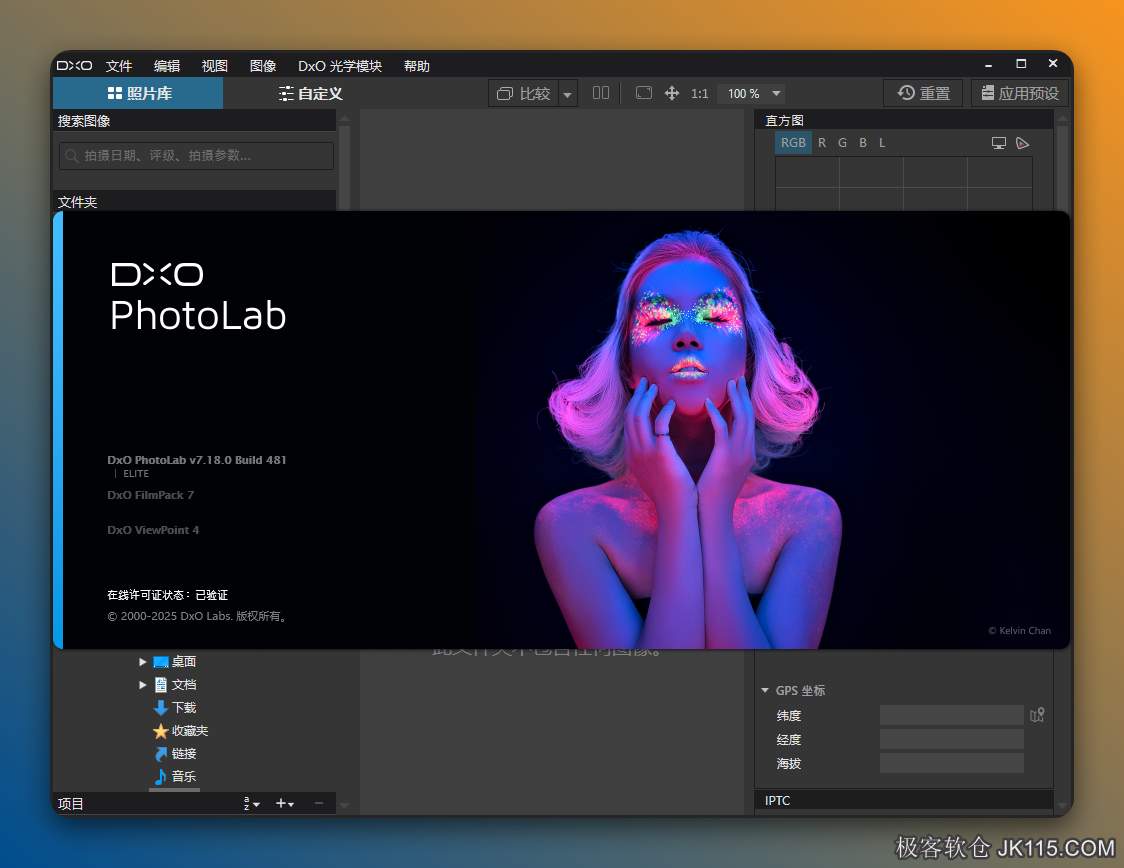Toggle side-by-side split view icon
The image size is (1124, 868).
coord(601,92)
